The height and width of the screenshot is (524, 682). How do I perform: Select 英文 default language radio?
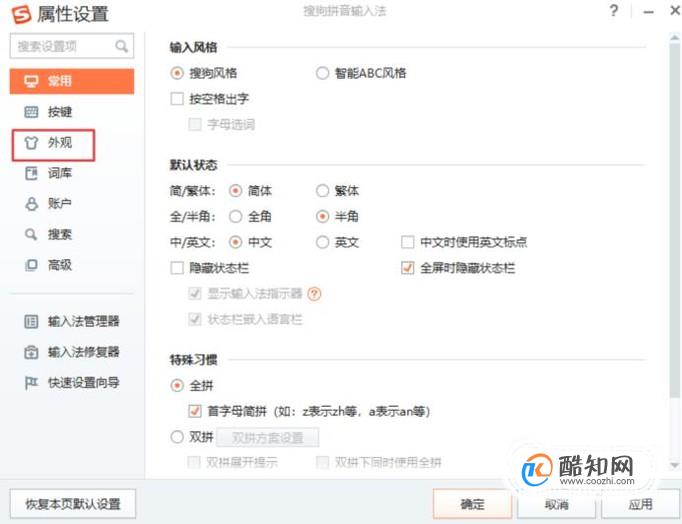[x=322, y=242]
